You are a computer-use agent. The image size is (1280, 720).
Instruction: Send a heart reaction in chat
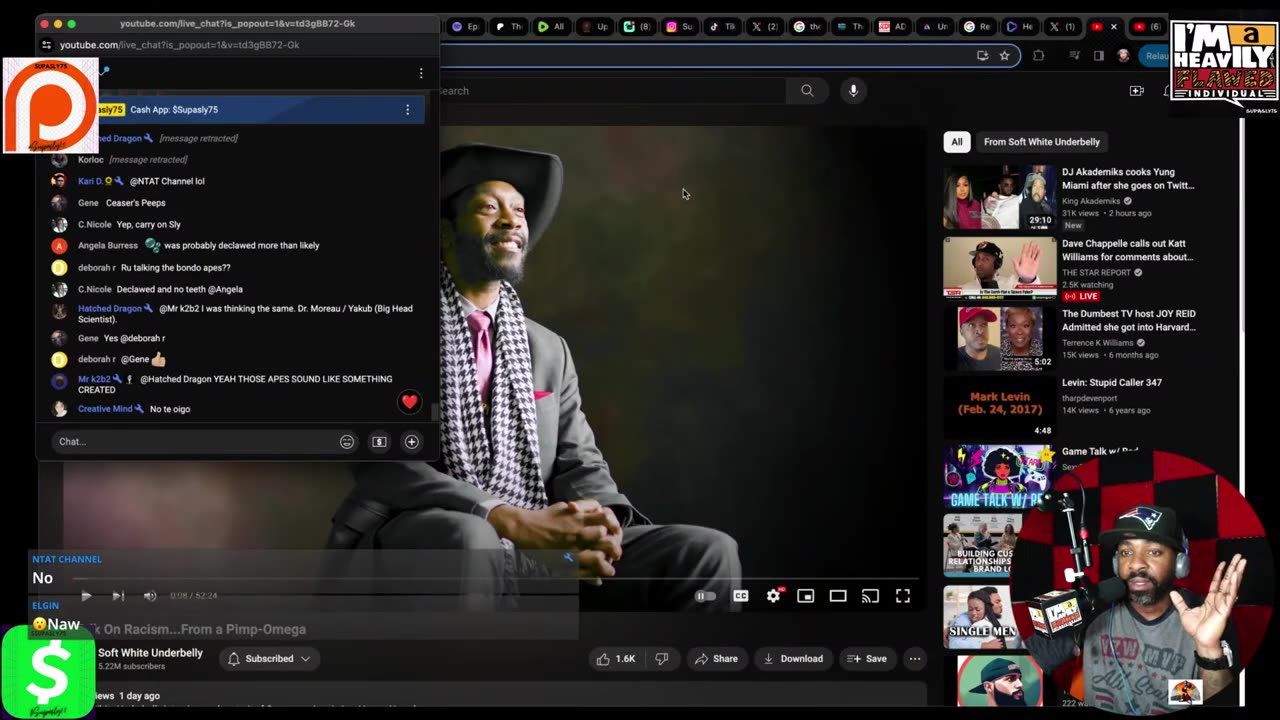pyautogui.click(x=409, y=402)
